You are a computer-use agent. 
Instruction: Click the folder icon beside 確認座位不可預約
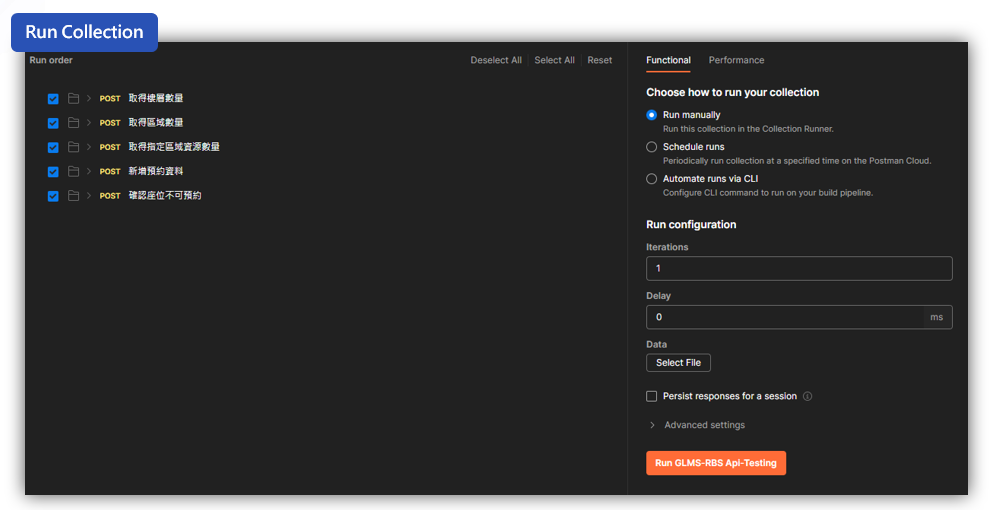[x=74, y=195]
